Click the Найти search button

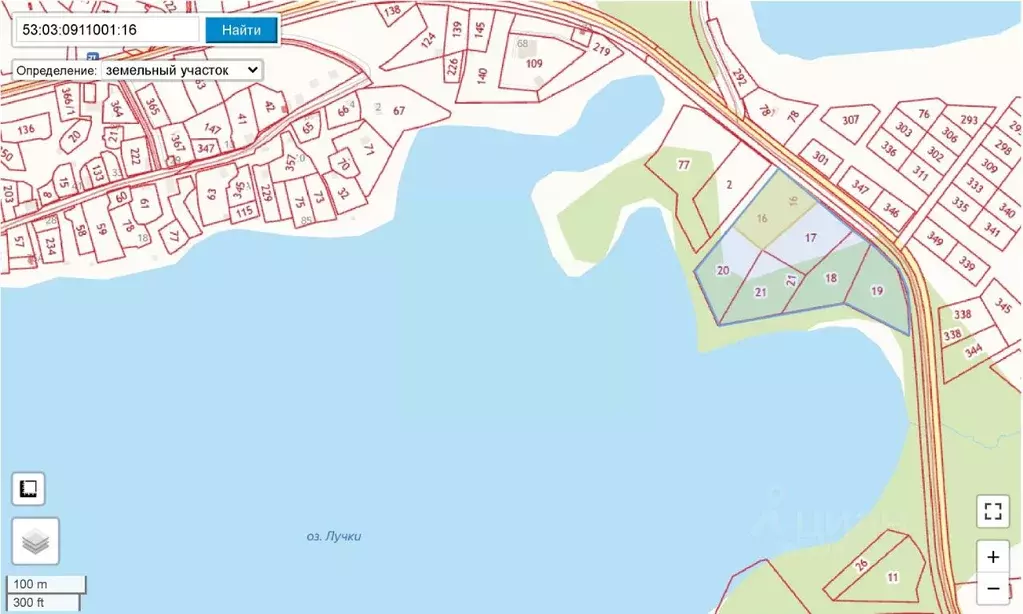(241, 30)
